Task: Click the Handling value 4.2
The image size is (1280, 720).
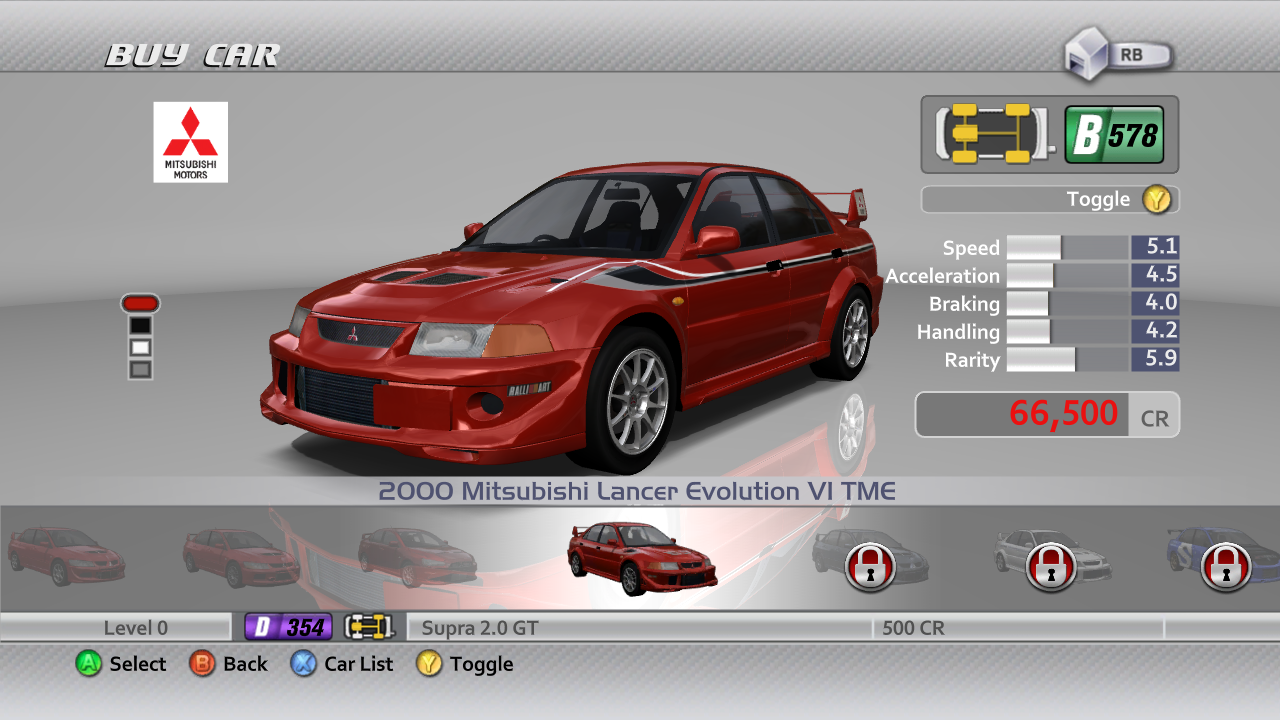Action: pyautogui.click(x=1156, y=332)
